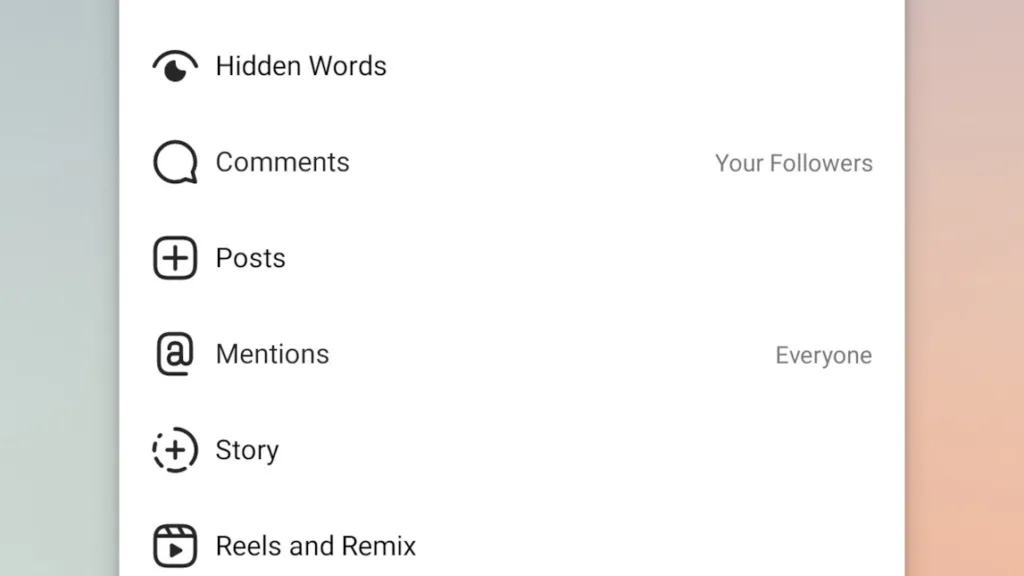This screenshot has width=1024, height=576.
Task: Open the Comments text label
Action: pyautogui.click(x=283, y=162)
